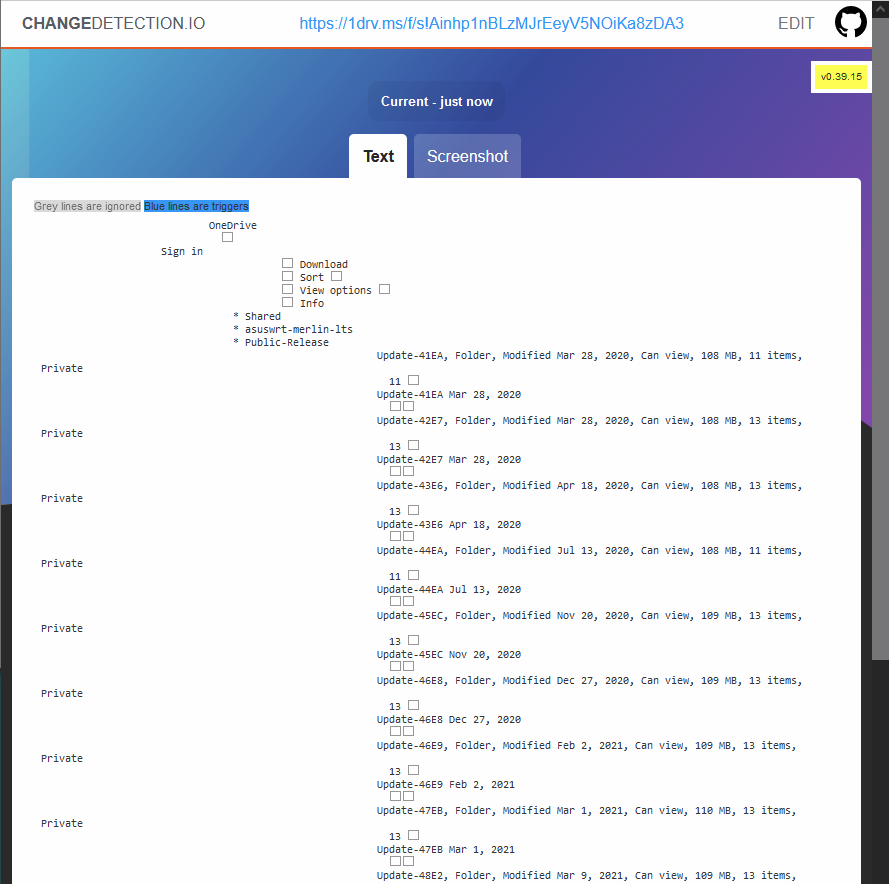Click 'Update-46E8, Folder, Modified Dec 27, 2020' line
The image size is (889, 884).
point(589,680)
